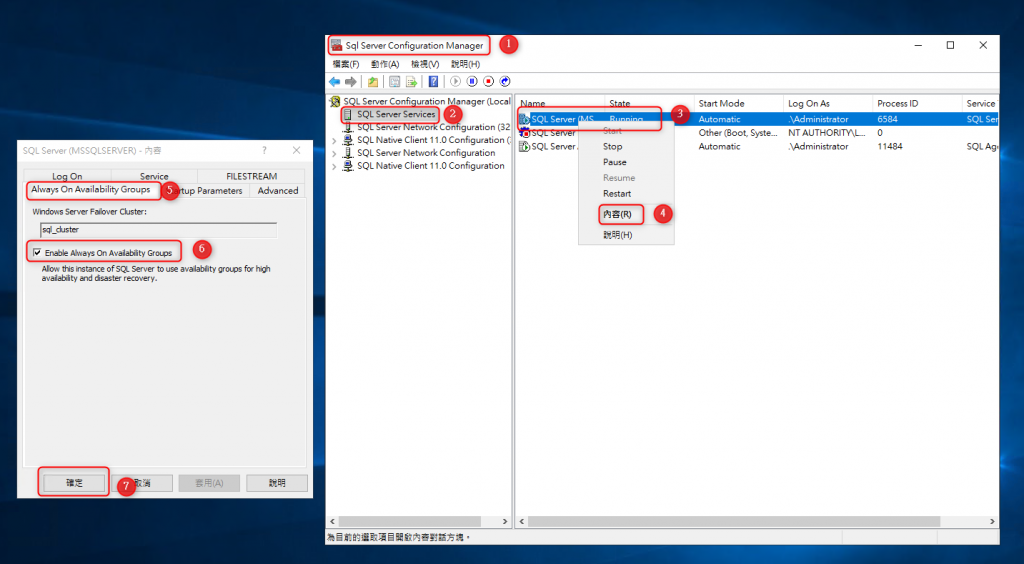
Task: Click icon beside SQL Server Network Configuration (32
Action: click(349, 127)
